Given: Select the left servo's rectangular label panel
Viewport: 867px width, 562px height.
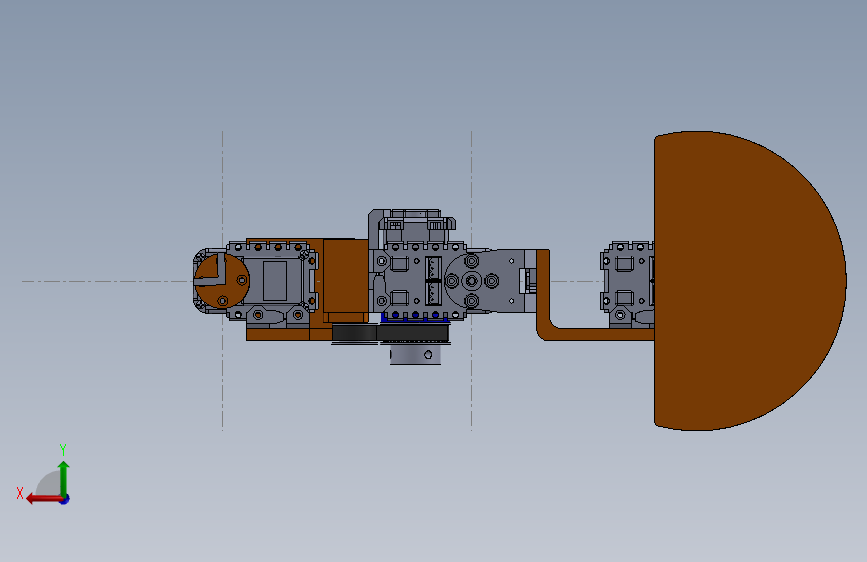Looking at the screenshot, I should (x=275, y=281).
